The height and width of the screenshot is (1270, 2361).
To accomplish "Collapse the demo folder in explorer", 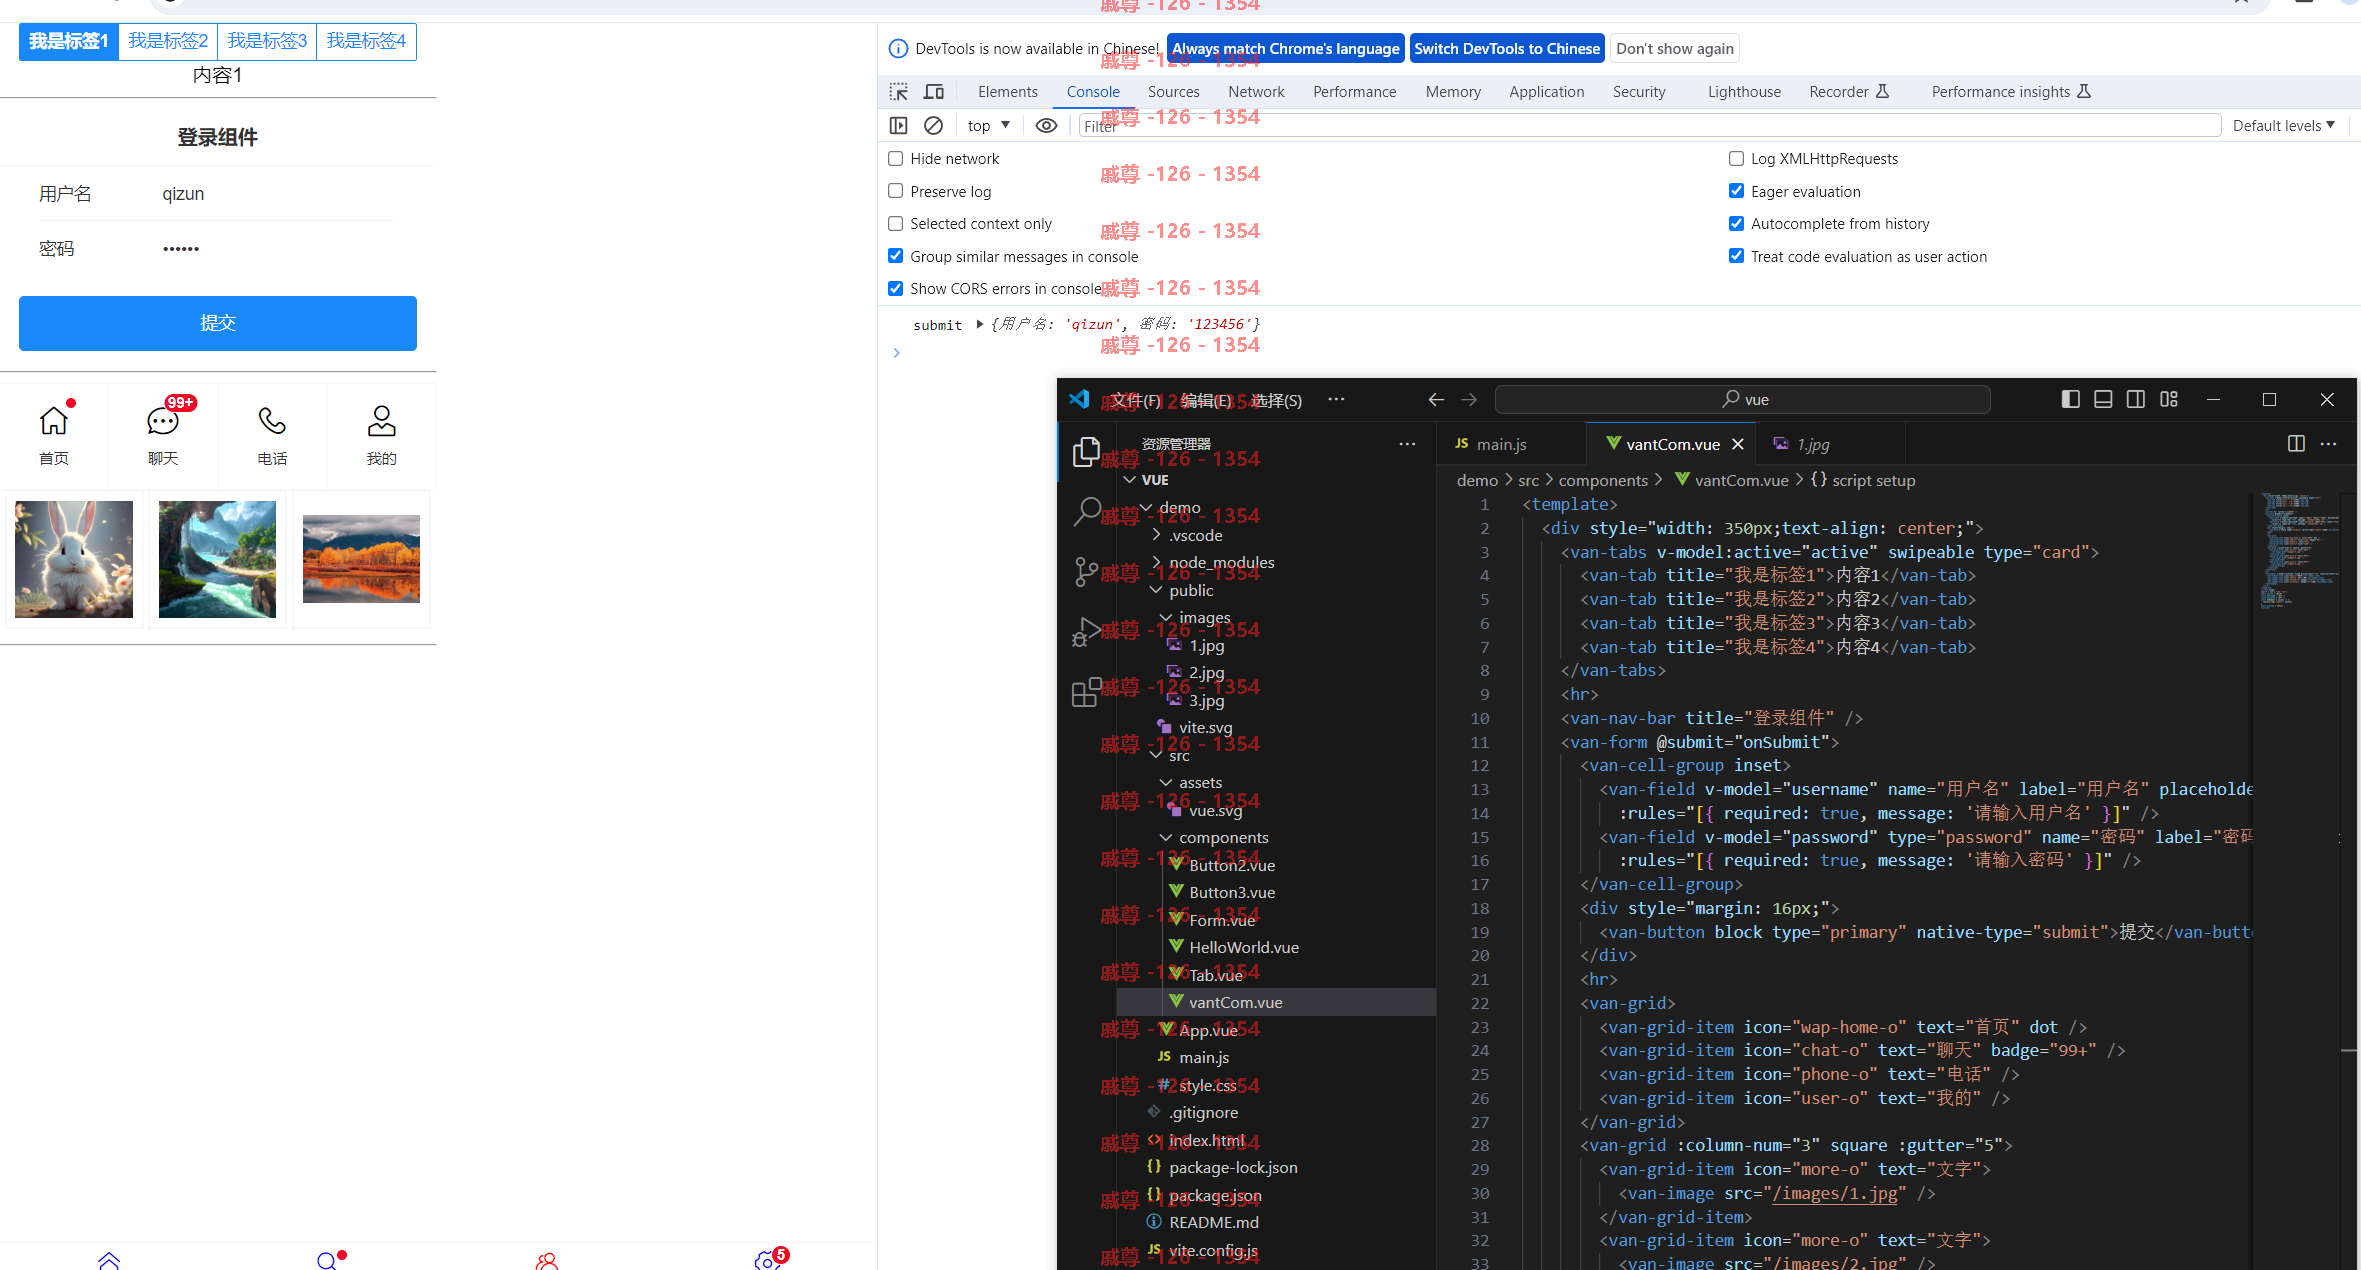I will point(1146,508).
